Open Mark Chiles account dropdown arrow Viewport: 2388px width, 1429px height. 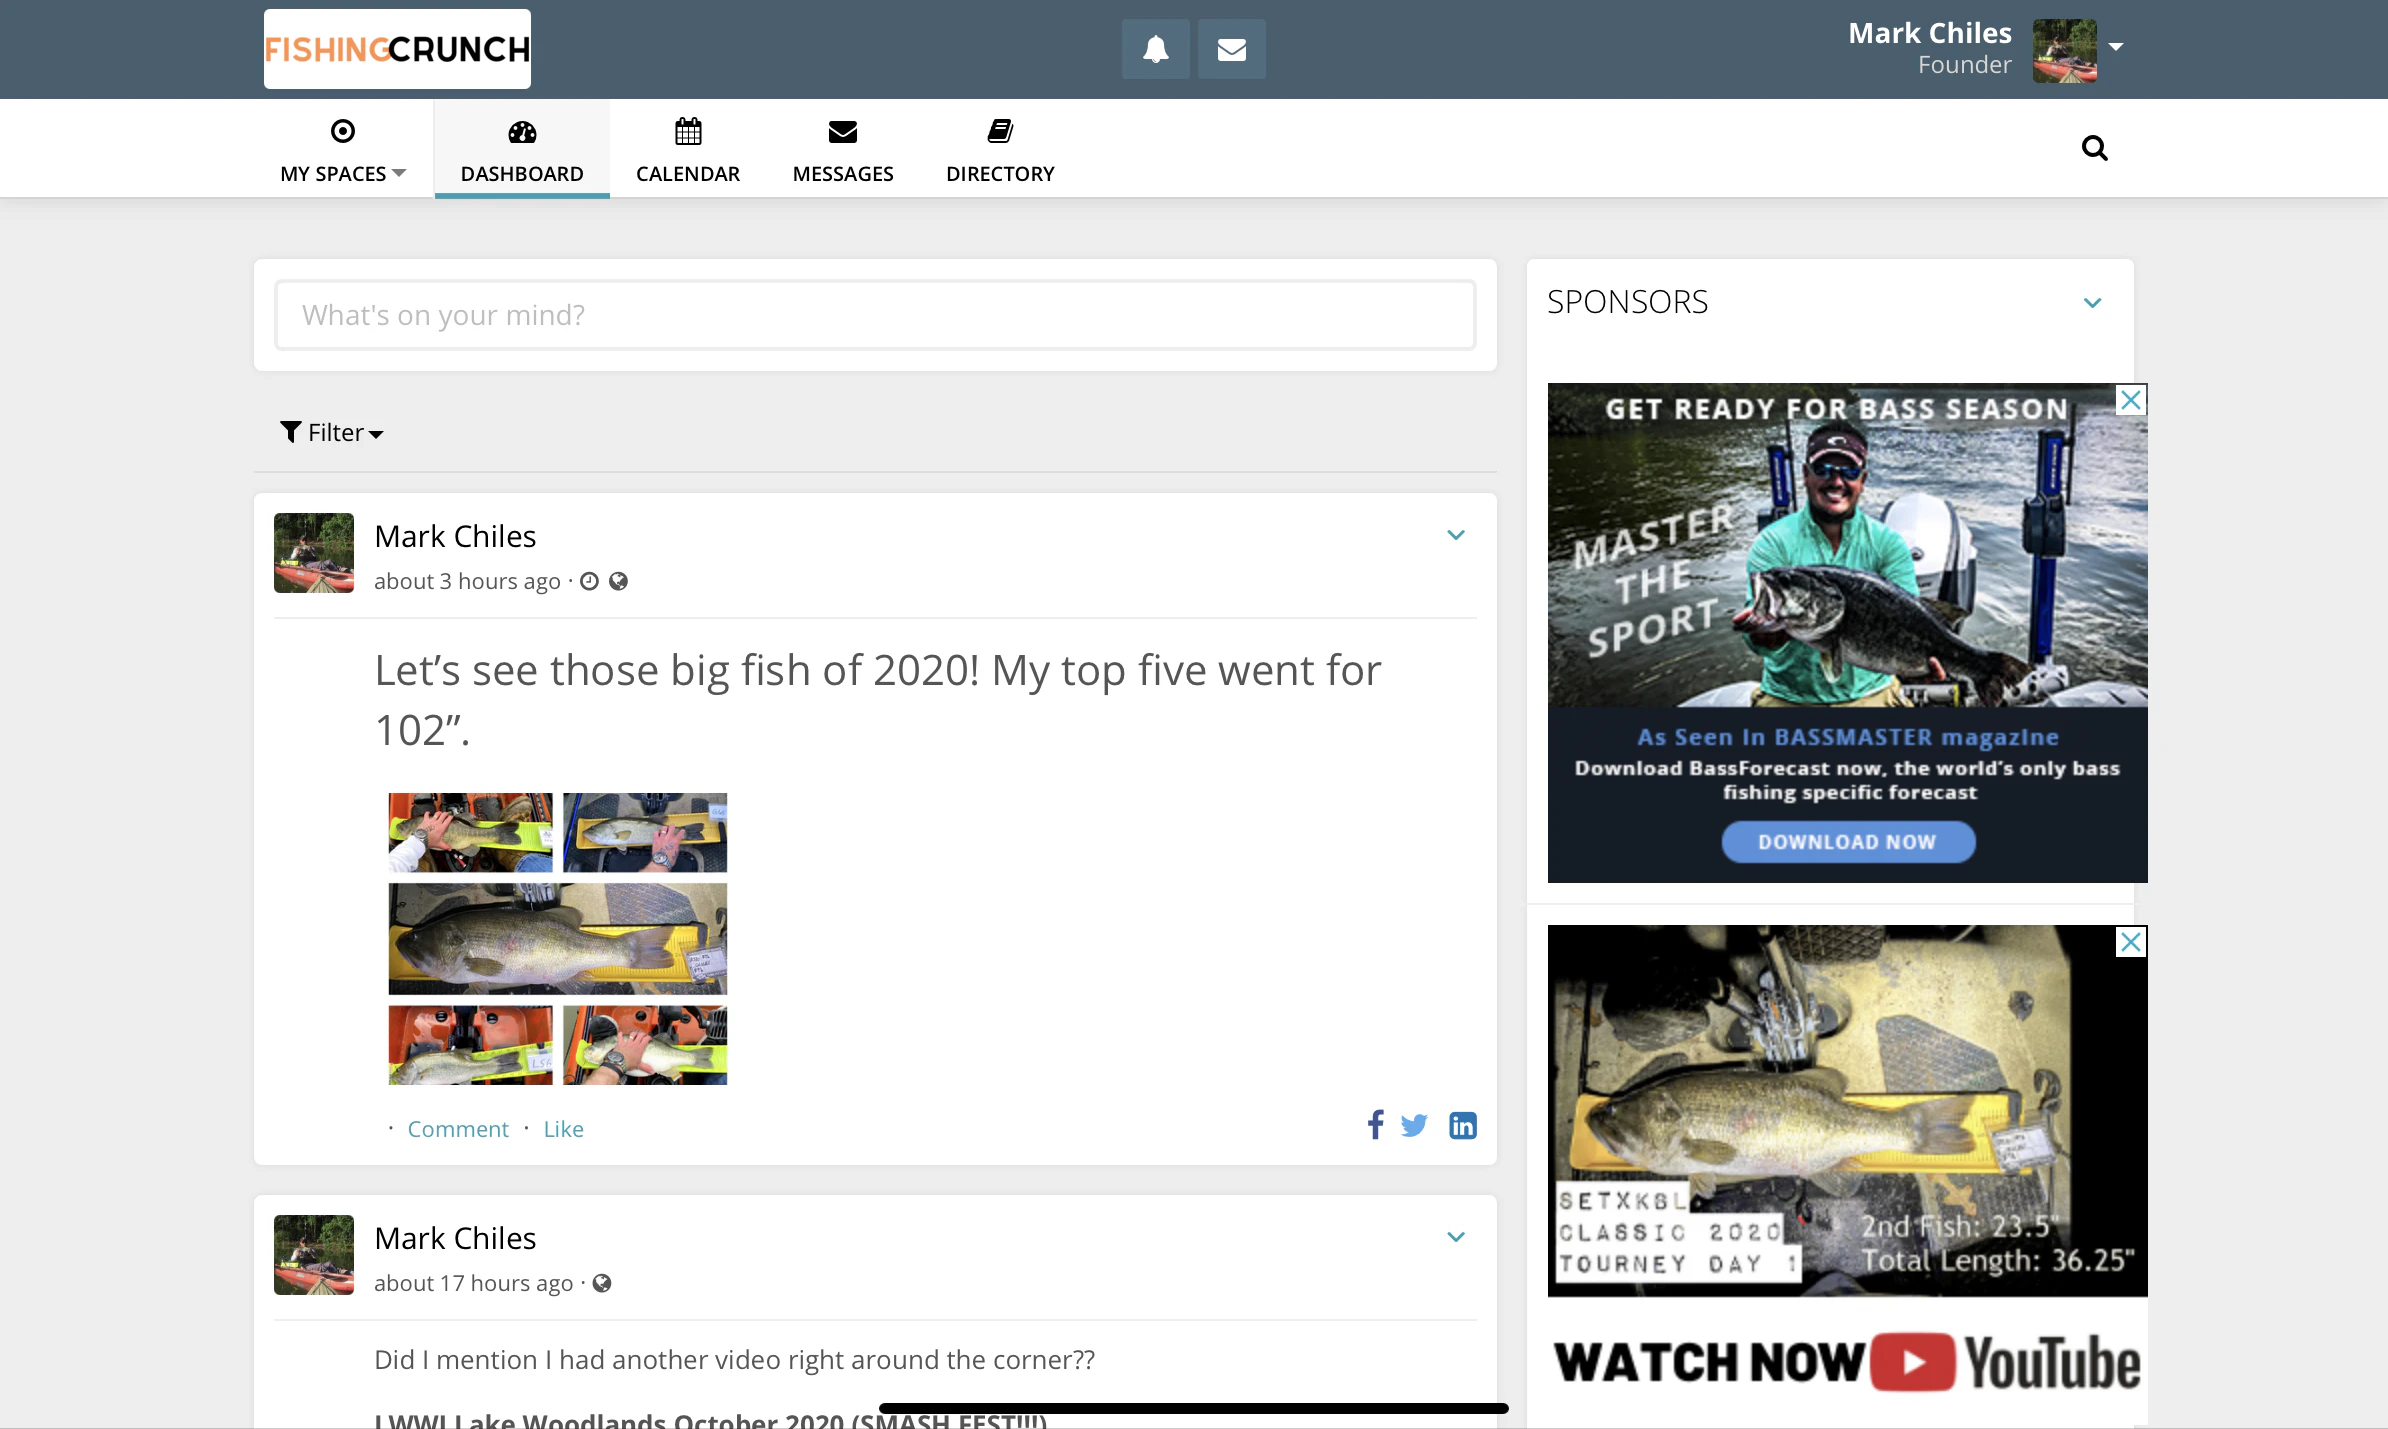coord(2116,47)
